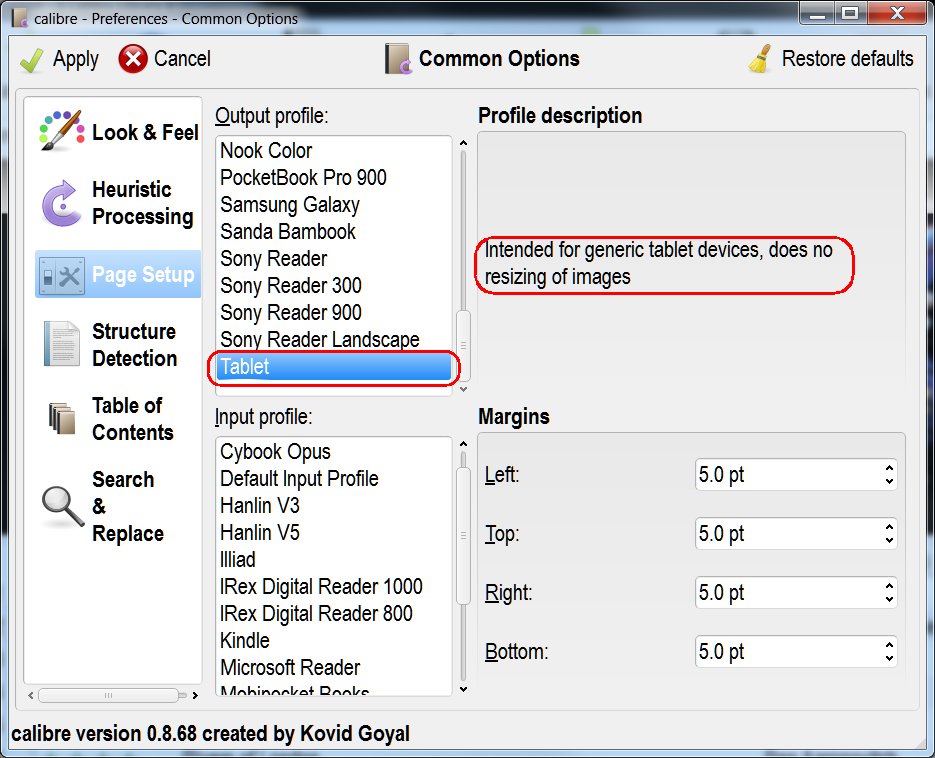Click the Search & Replace magnifier icon
Image resolution: width=935 pixels, height=758 pixels.
63,507
